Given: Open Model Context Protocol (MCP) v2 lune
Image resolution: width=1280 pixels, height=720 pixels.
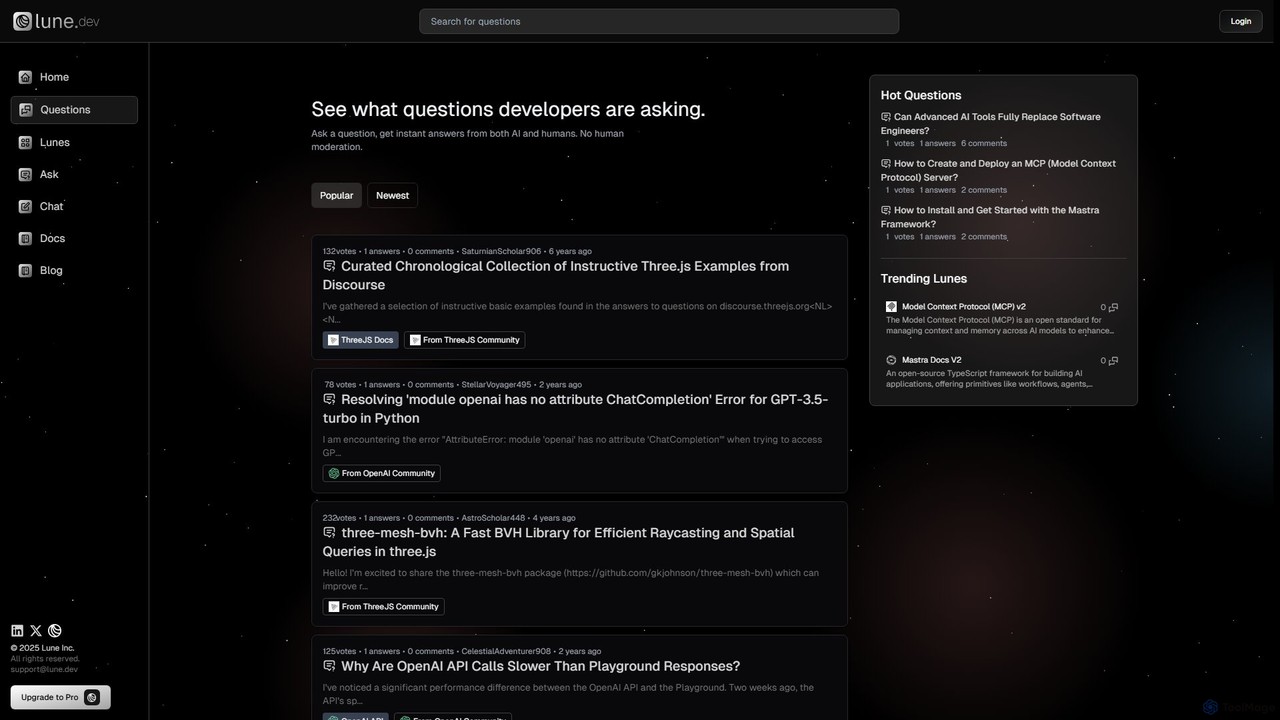Looking at the screenshot, I should click(x=964, y=307).
